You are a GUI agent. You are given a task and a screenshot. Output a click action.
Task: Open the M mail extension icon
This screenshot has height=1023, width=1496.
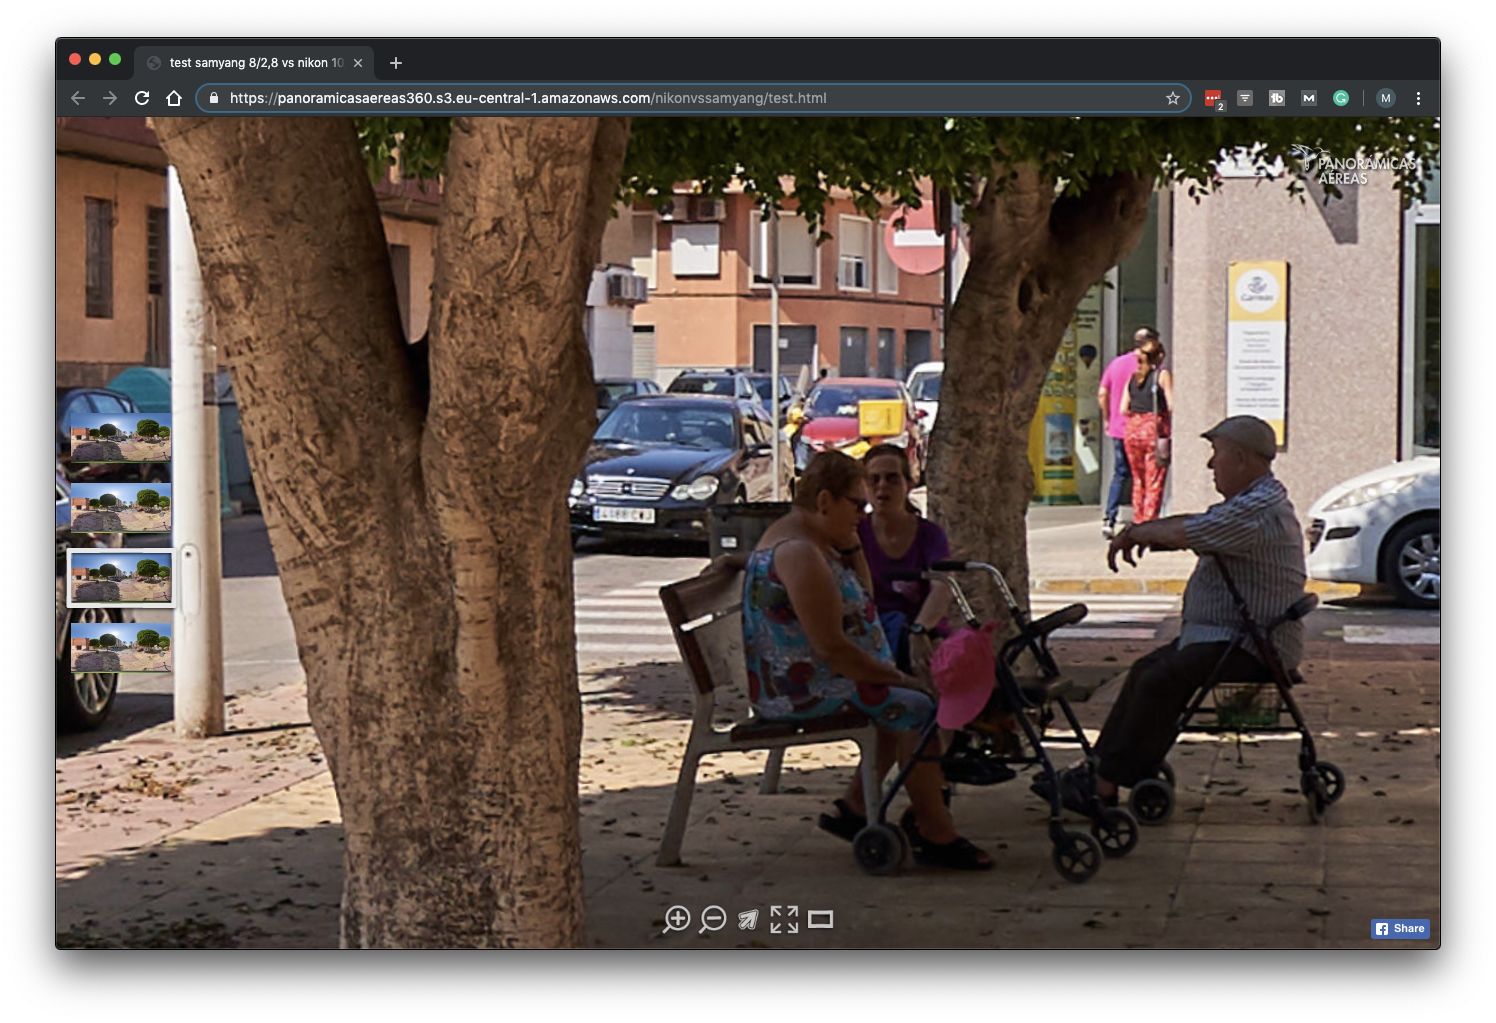point(1309,98)
